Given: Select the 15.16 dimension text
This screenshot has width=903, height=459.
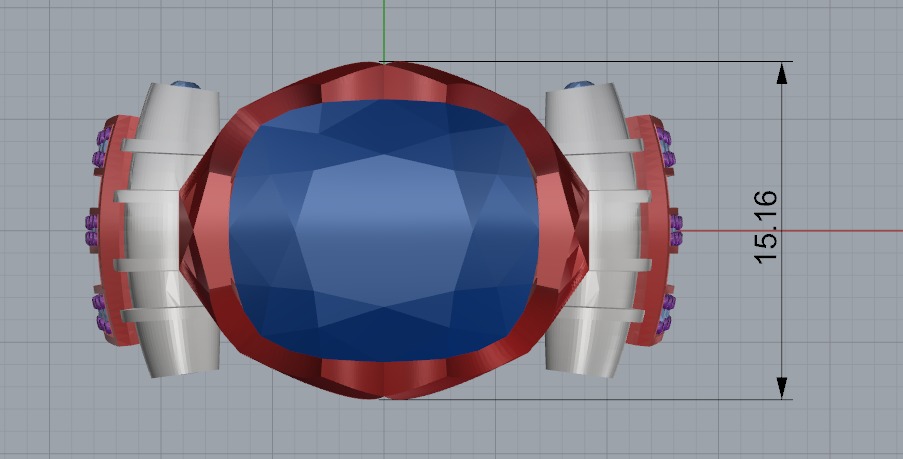Looking at the screenshot, I should (766, 227).
